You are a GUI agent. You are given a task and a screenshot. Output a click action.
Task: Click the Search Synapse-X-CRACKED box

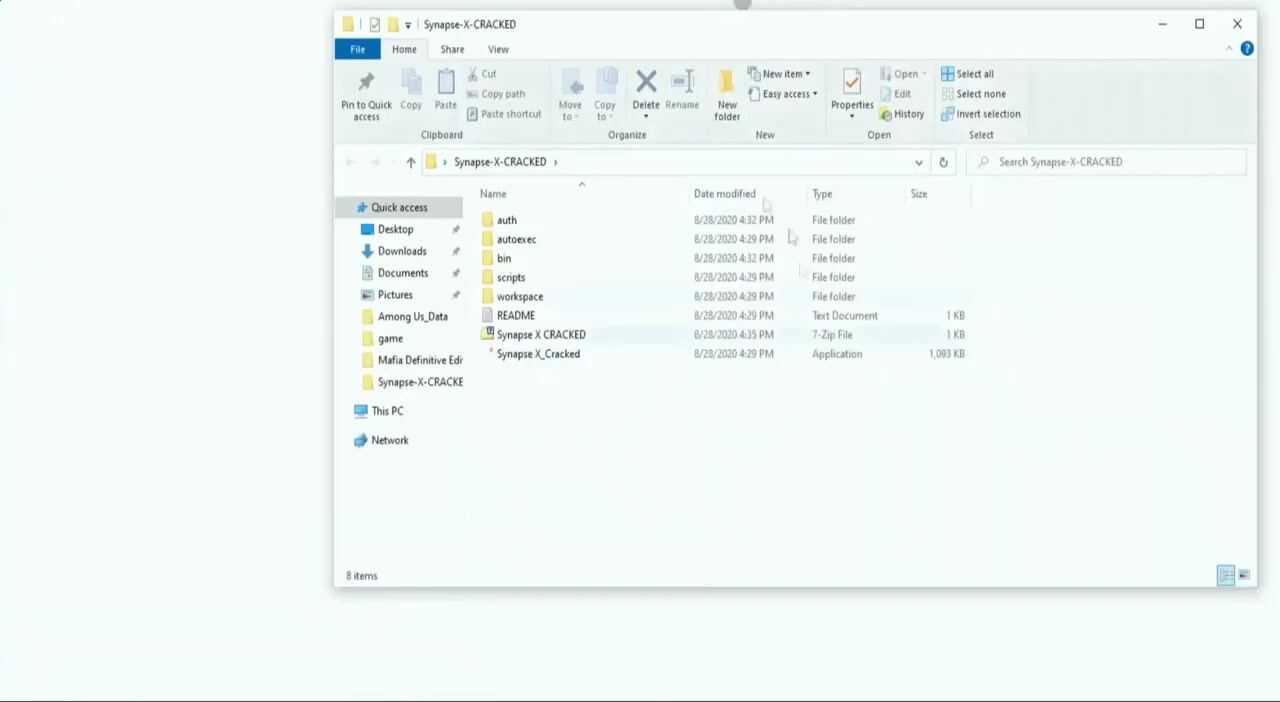(1106, 162)
